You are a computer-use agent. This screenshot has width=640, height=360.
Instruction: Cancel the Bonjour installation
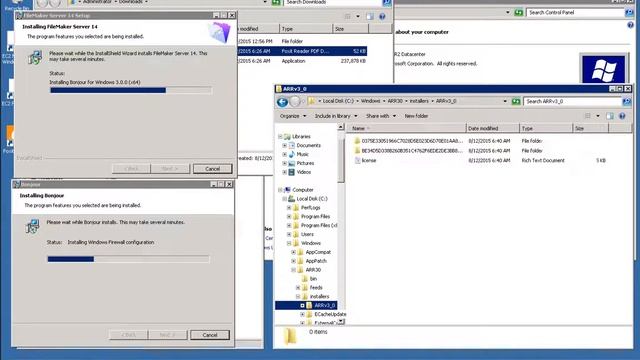coord(210,335)
